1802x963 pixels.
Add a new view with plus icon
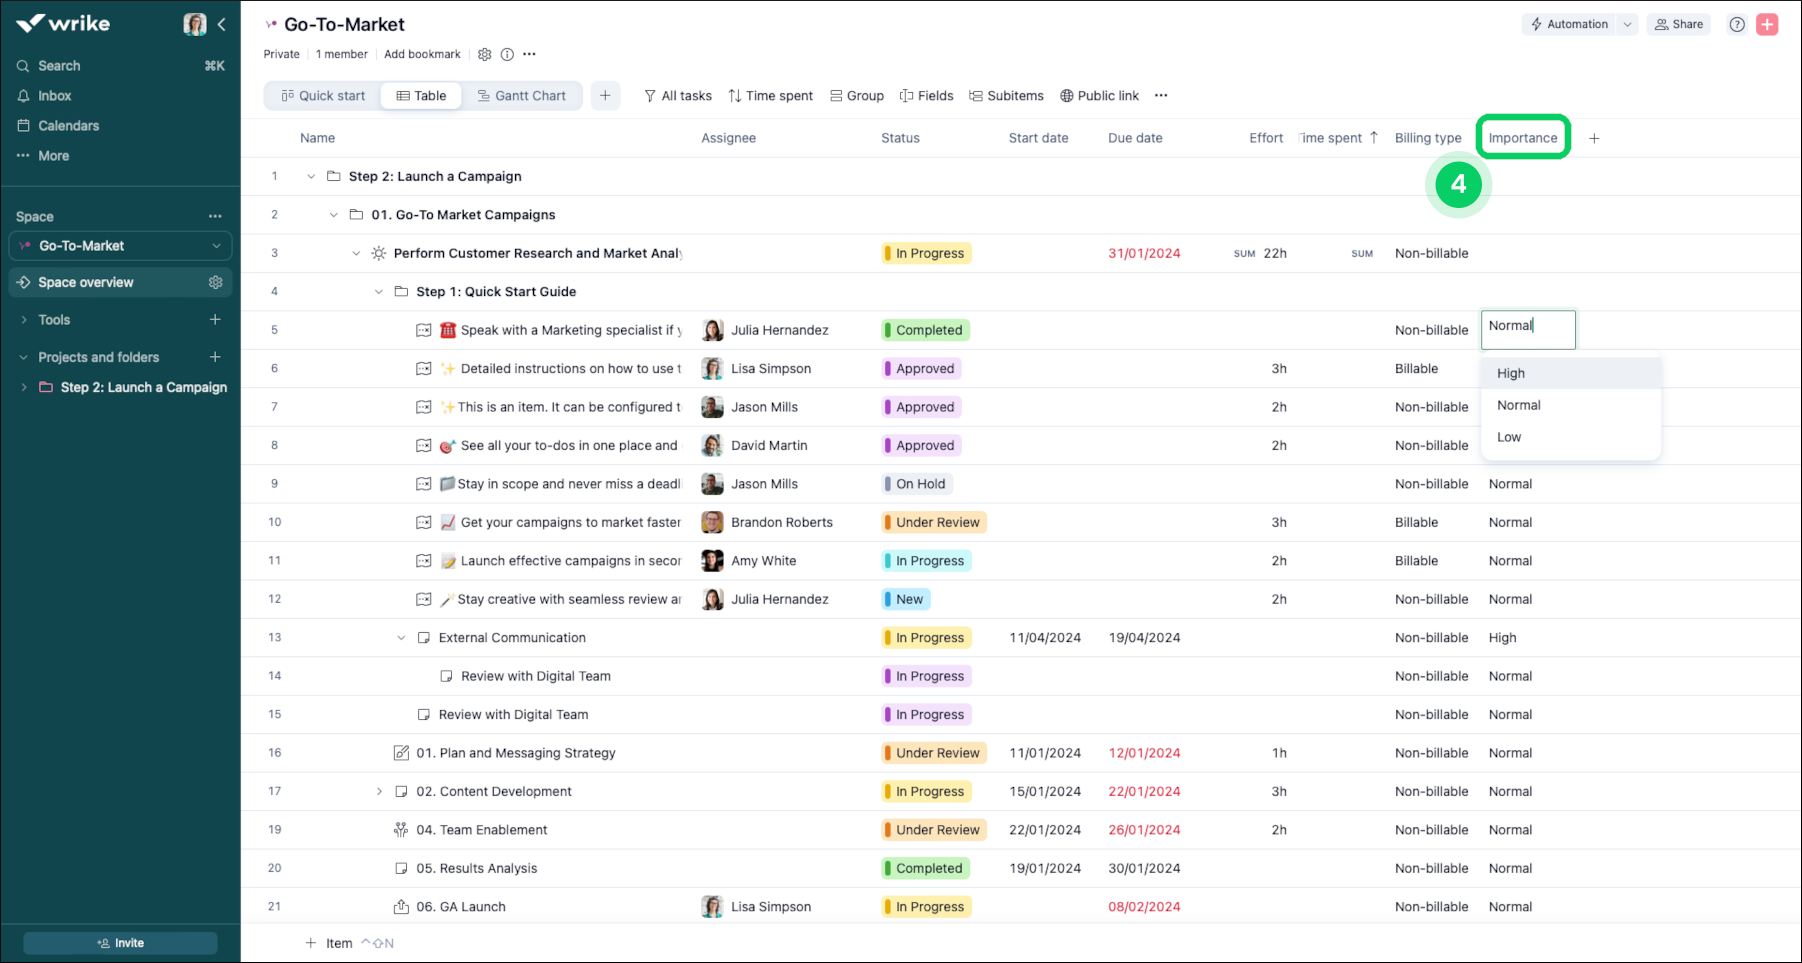click(605, 96)
